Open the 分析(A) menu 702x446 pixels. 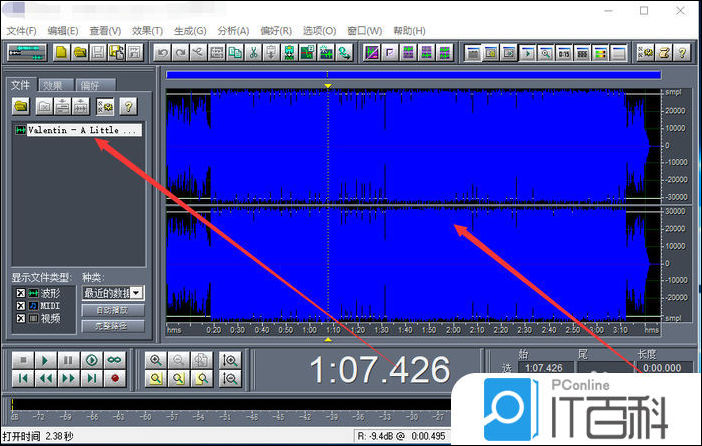click(233, 31)
